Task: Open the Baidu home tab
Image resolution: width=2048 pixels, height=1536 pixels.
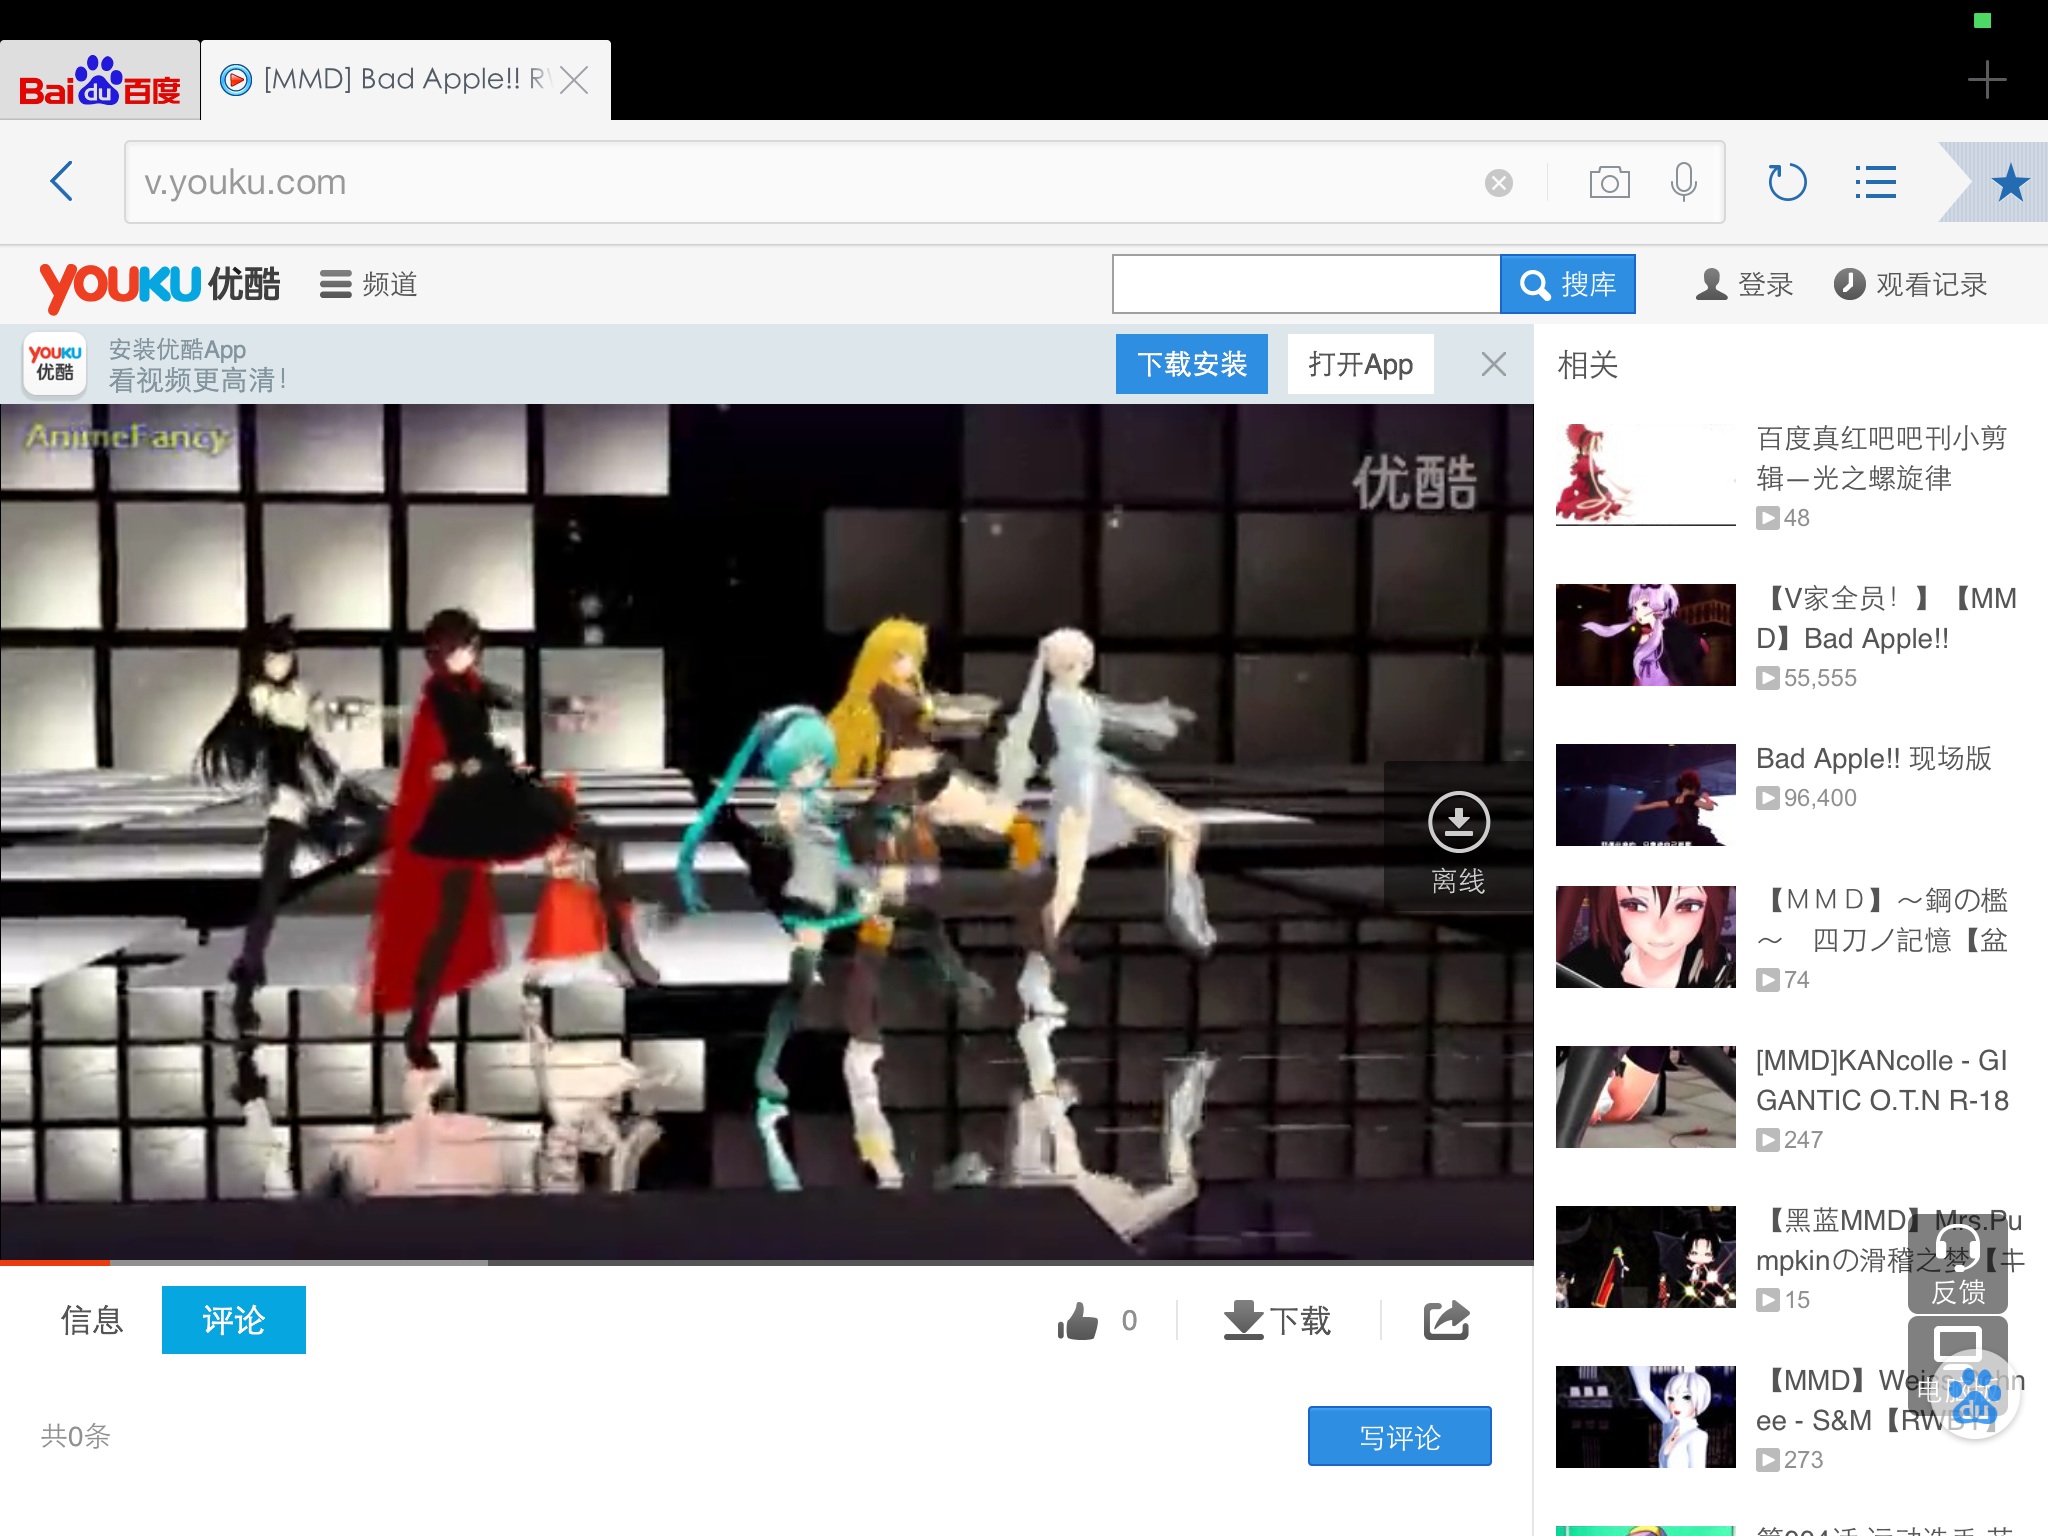Action: [100, 81]
